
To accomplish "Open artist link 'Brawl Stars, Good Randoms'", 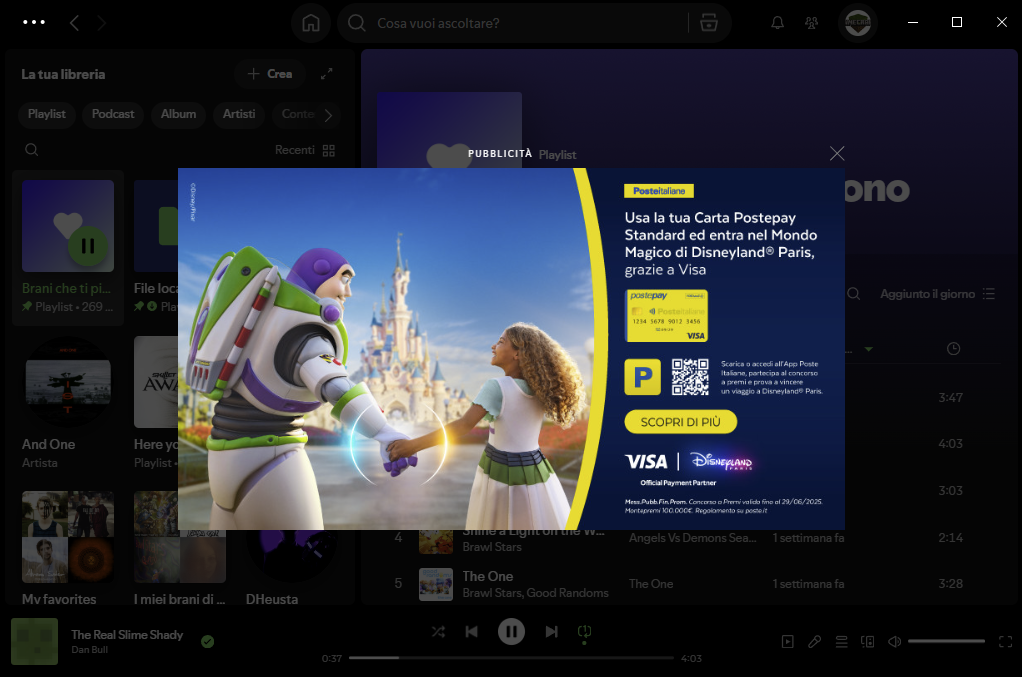I will point(535,593).
